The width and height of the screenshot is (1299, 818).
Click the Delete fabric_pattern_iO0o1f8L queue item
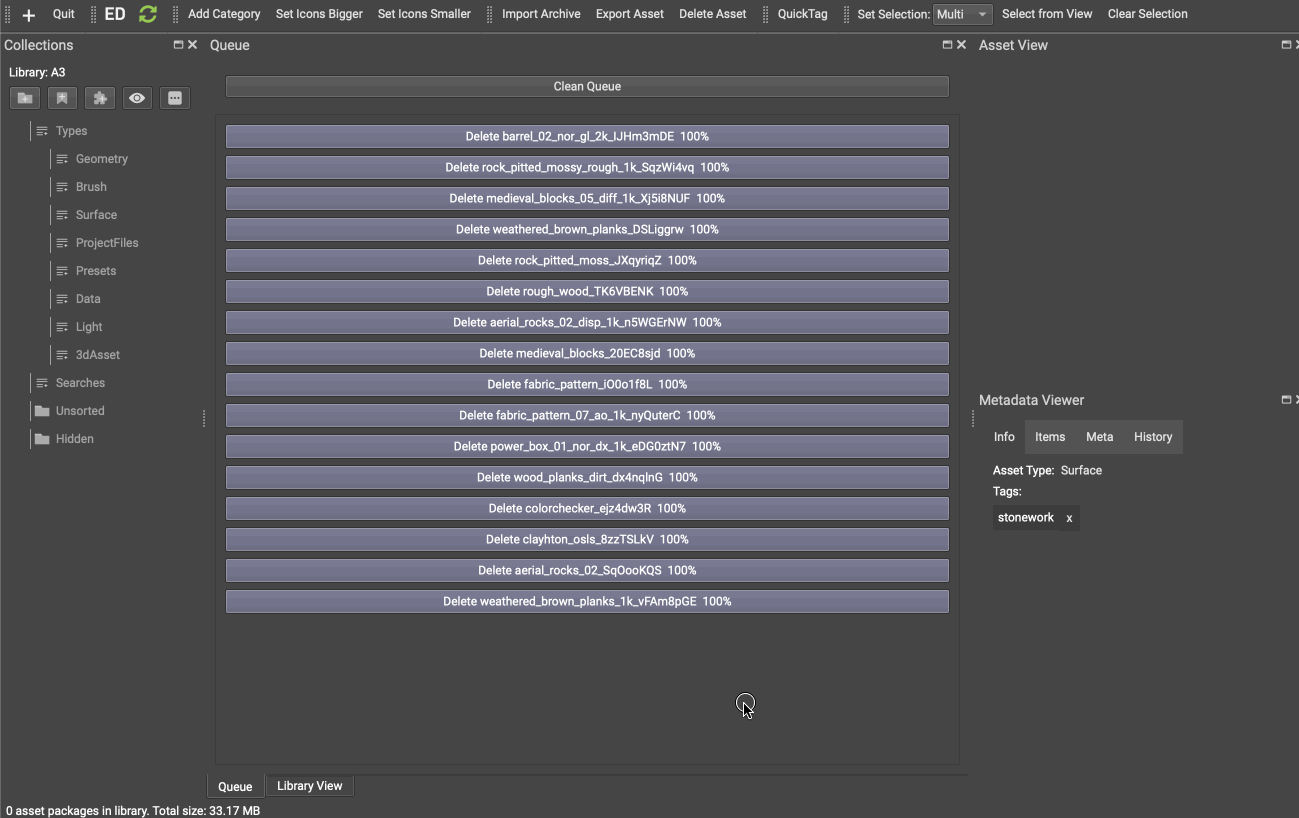pos(587,384)
